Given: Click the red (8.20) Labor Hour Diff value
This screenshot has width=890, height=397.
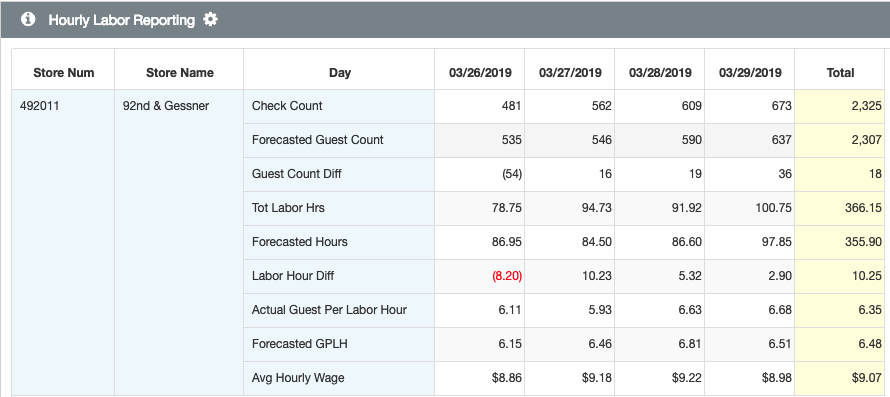Looking at the screenshot, I should click(x=507, y=276).
